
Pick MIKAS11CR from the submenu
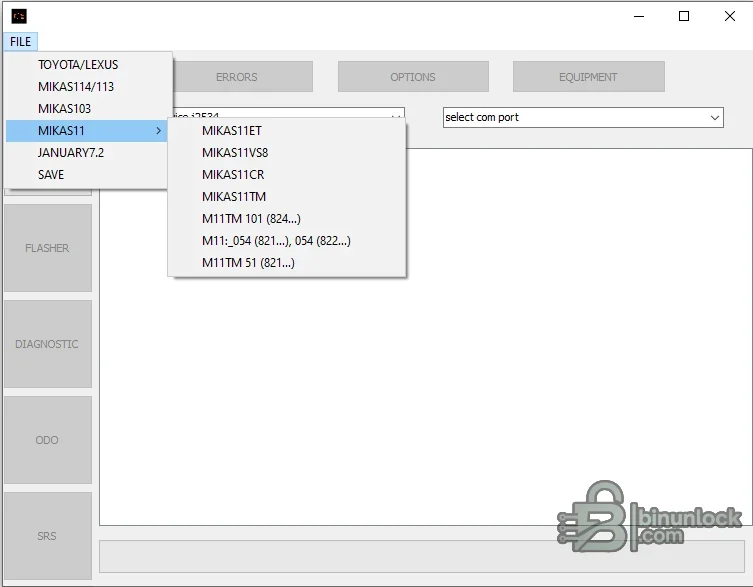pyautogui.click(x=287, y=175)
